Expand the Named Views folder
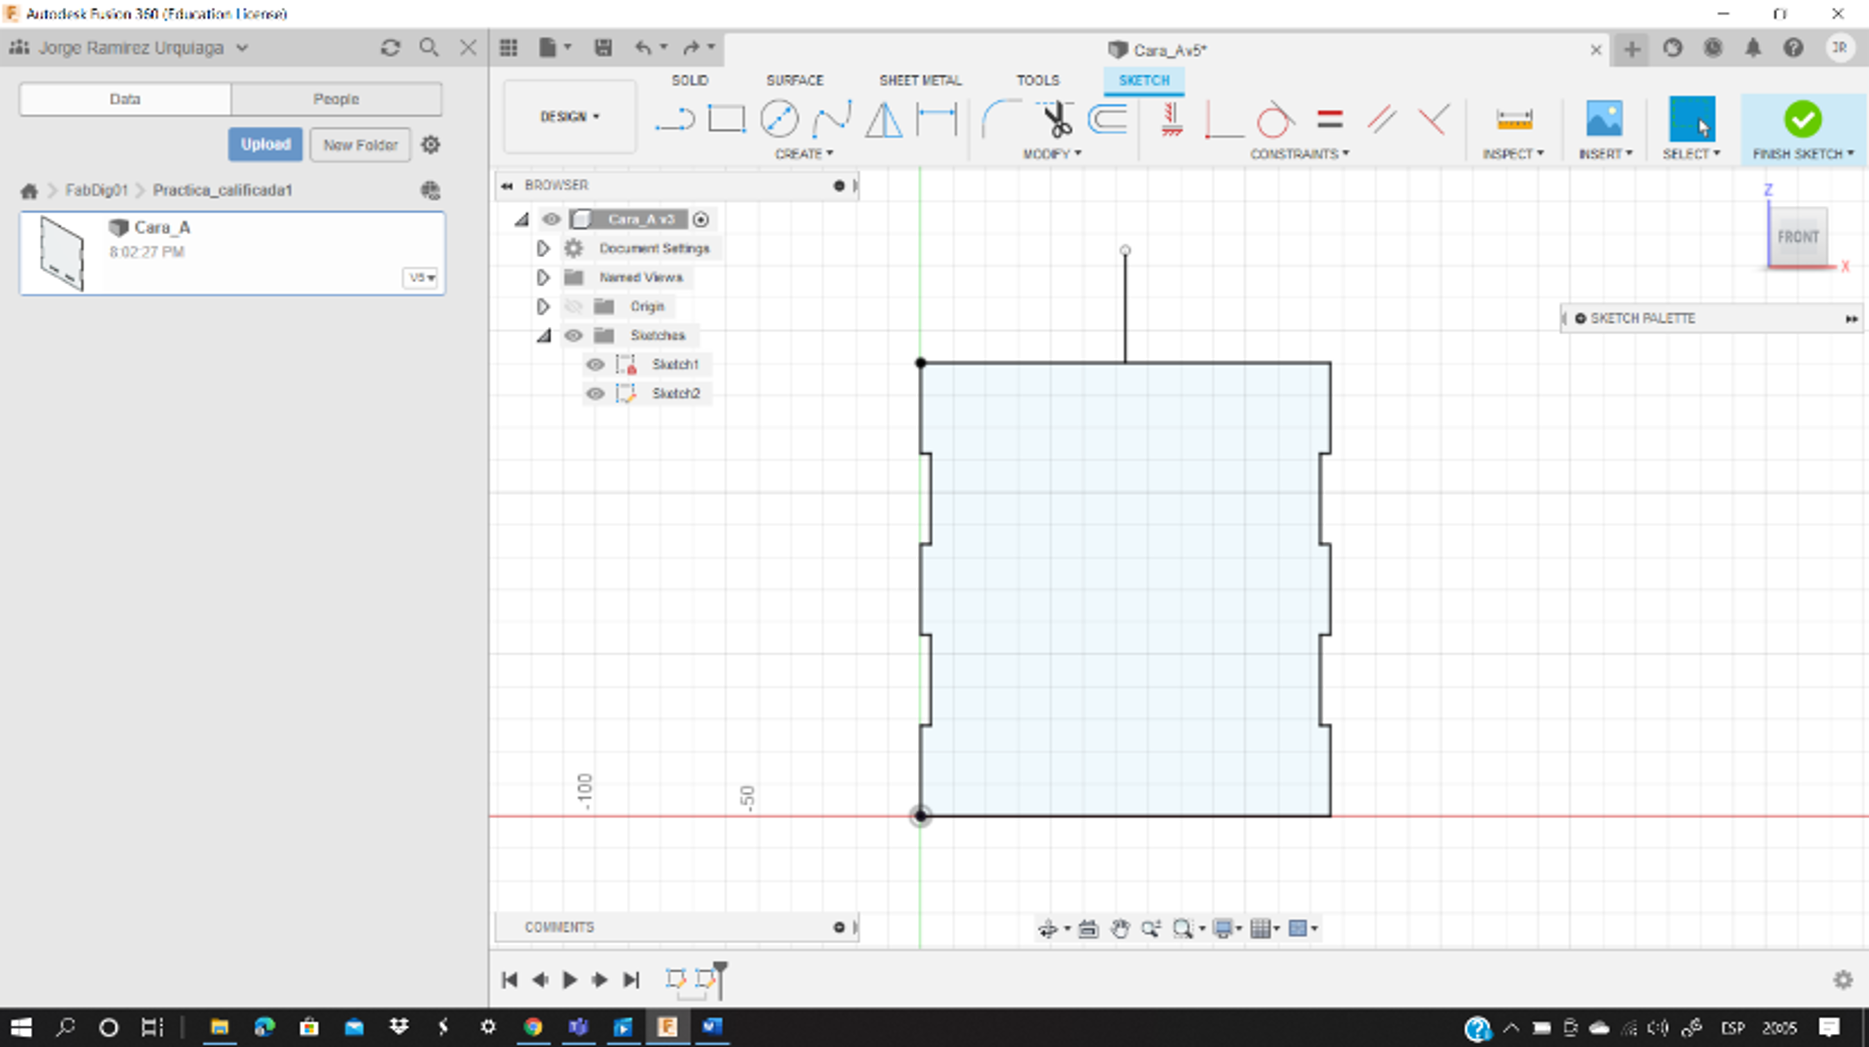This screenshot has width=1869, height=1047. pos(543,277)
